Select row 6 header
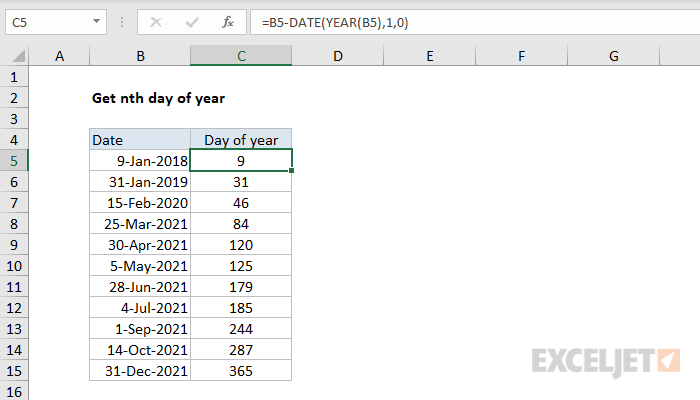700x400 pixels. click(x=14, y=182)
